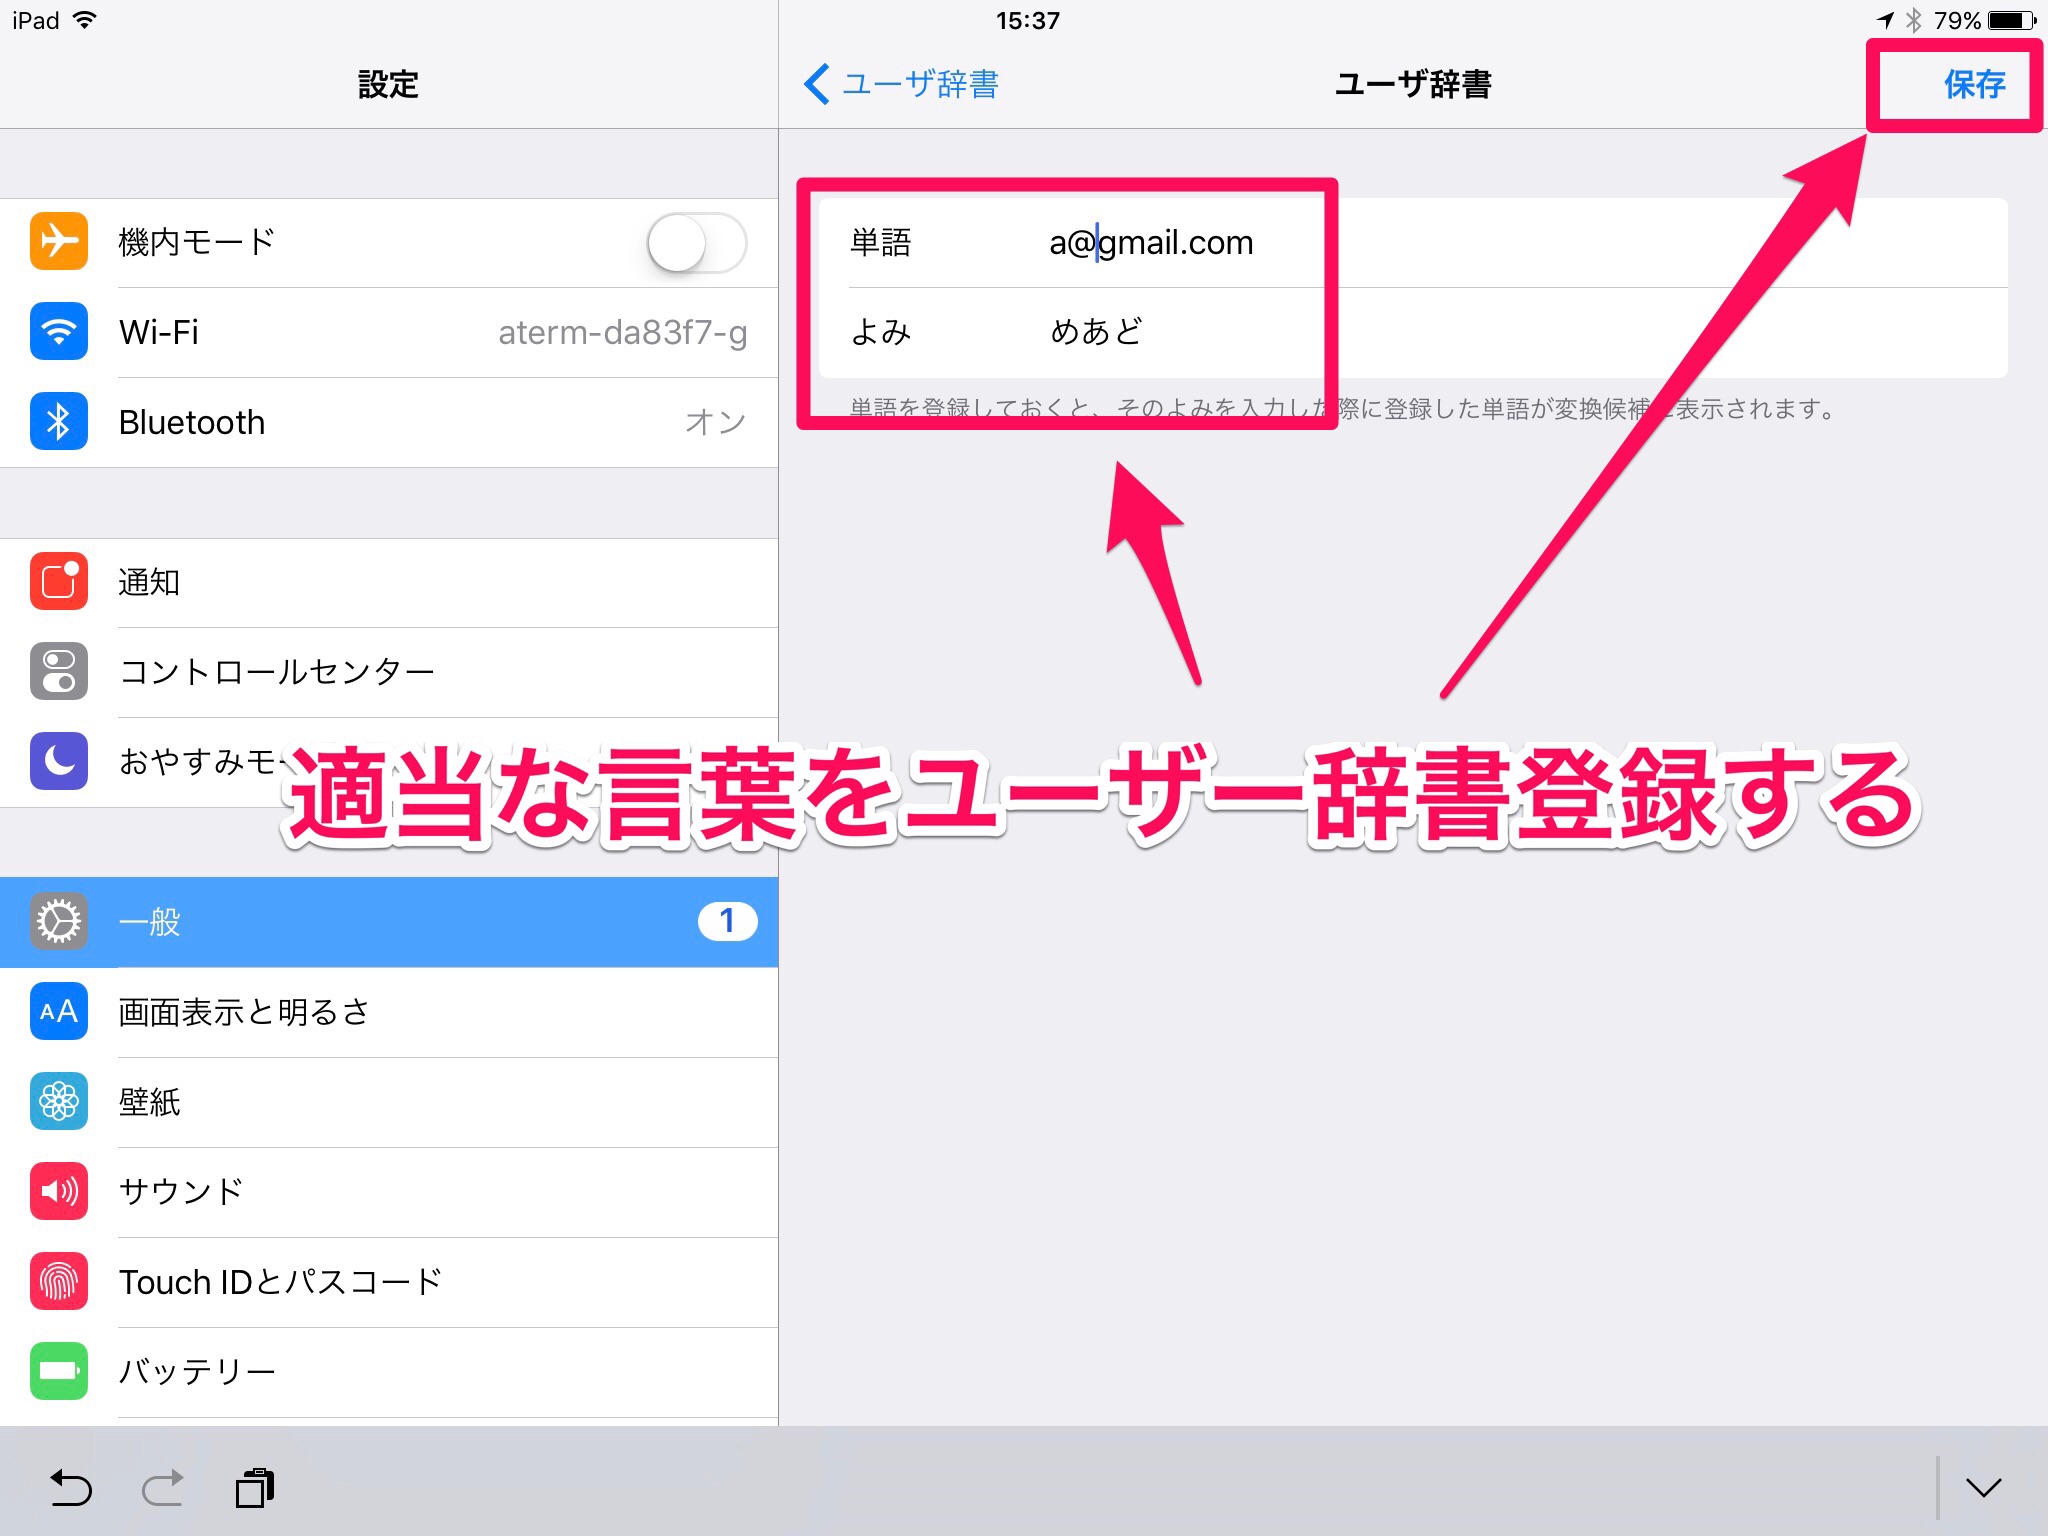Tap 保存 to save the entry
The image size is (2048, 1536).
tap(1974, 84)
